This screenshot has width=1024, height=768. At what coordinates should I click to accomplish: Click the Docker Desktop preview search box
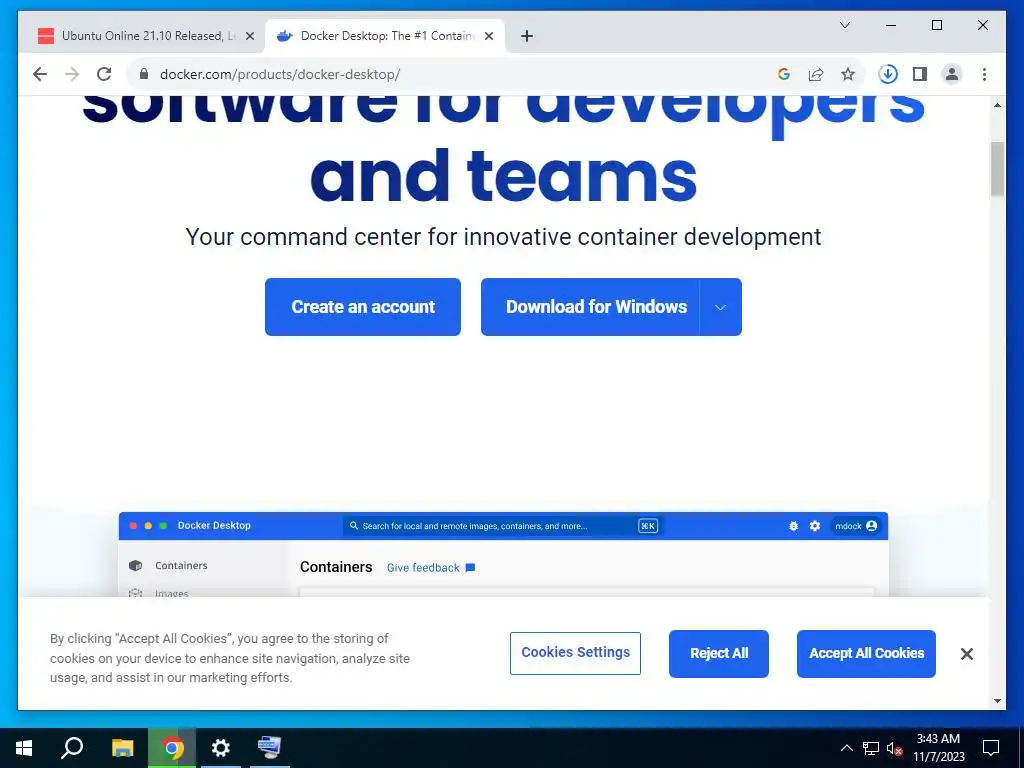[x=503, y=526]
